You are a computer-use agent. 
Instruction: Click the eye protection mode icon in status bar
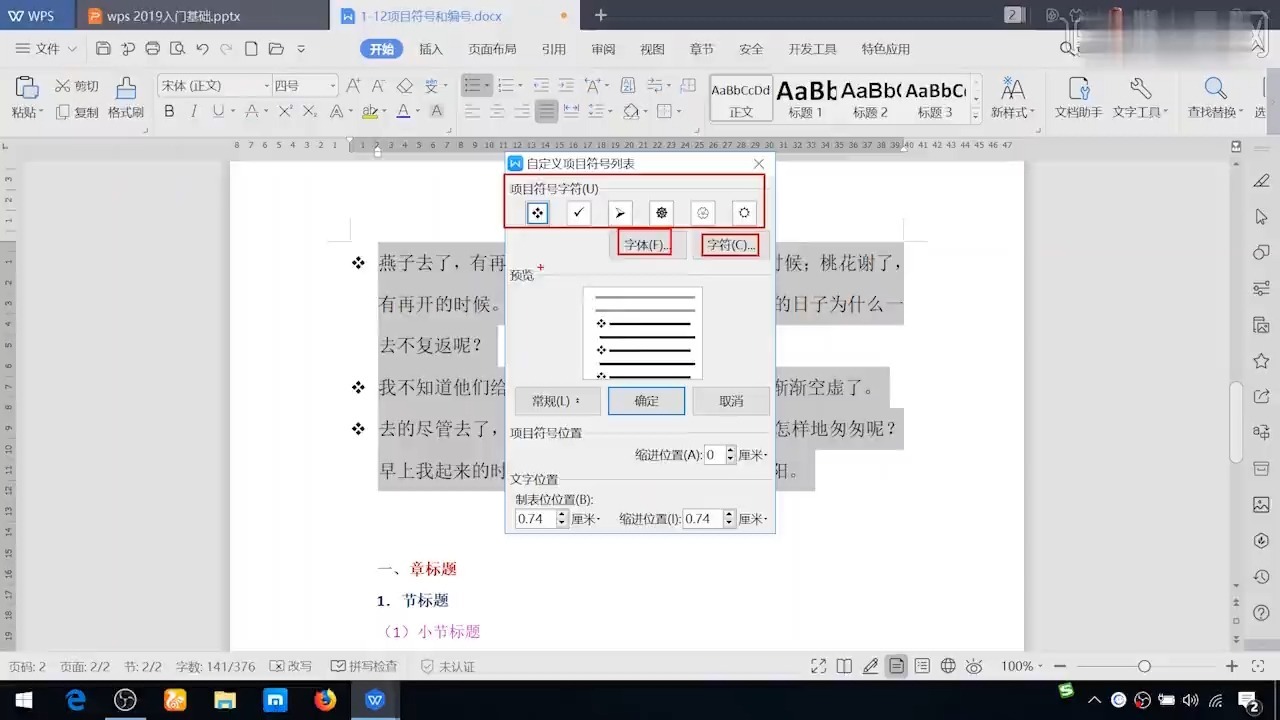[x=975, y=666]
